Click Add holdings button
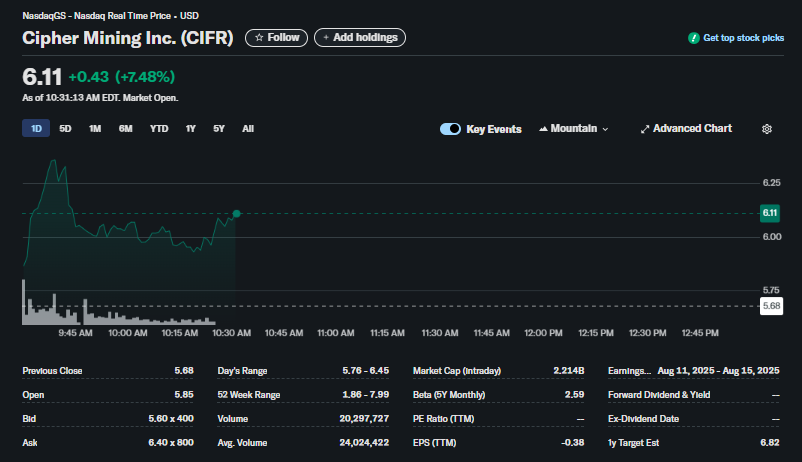802x462 pixels. pos(360,37)
